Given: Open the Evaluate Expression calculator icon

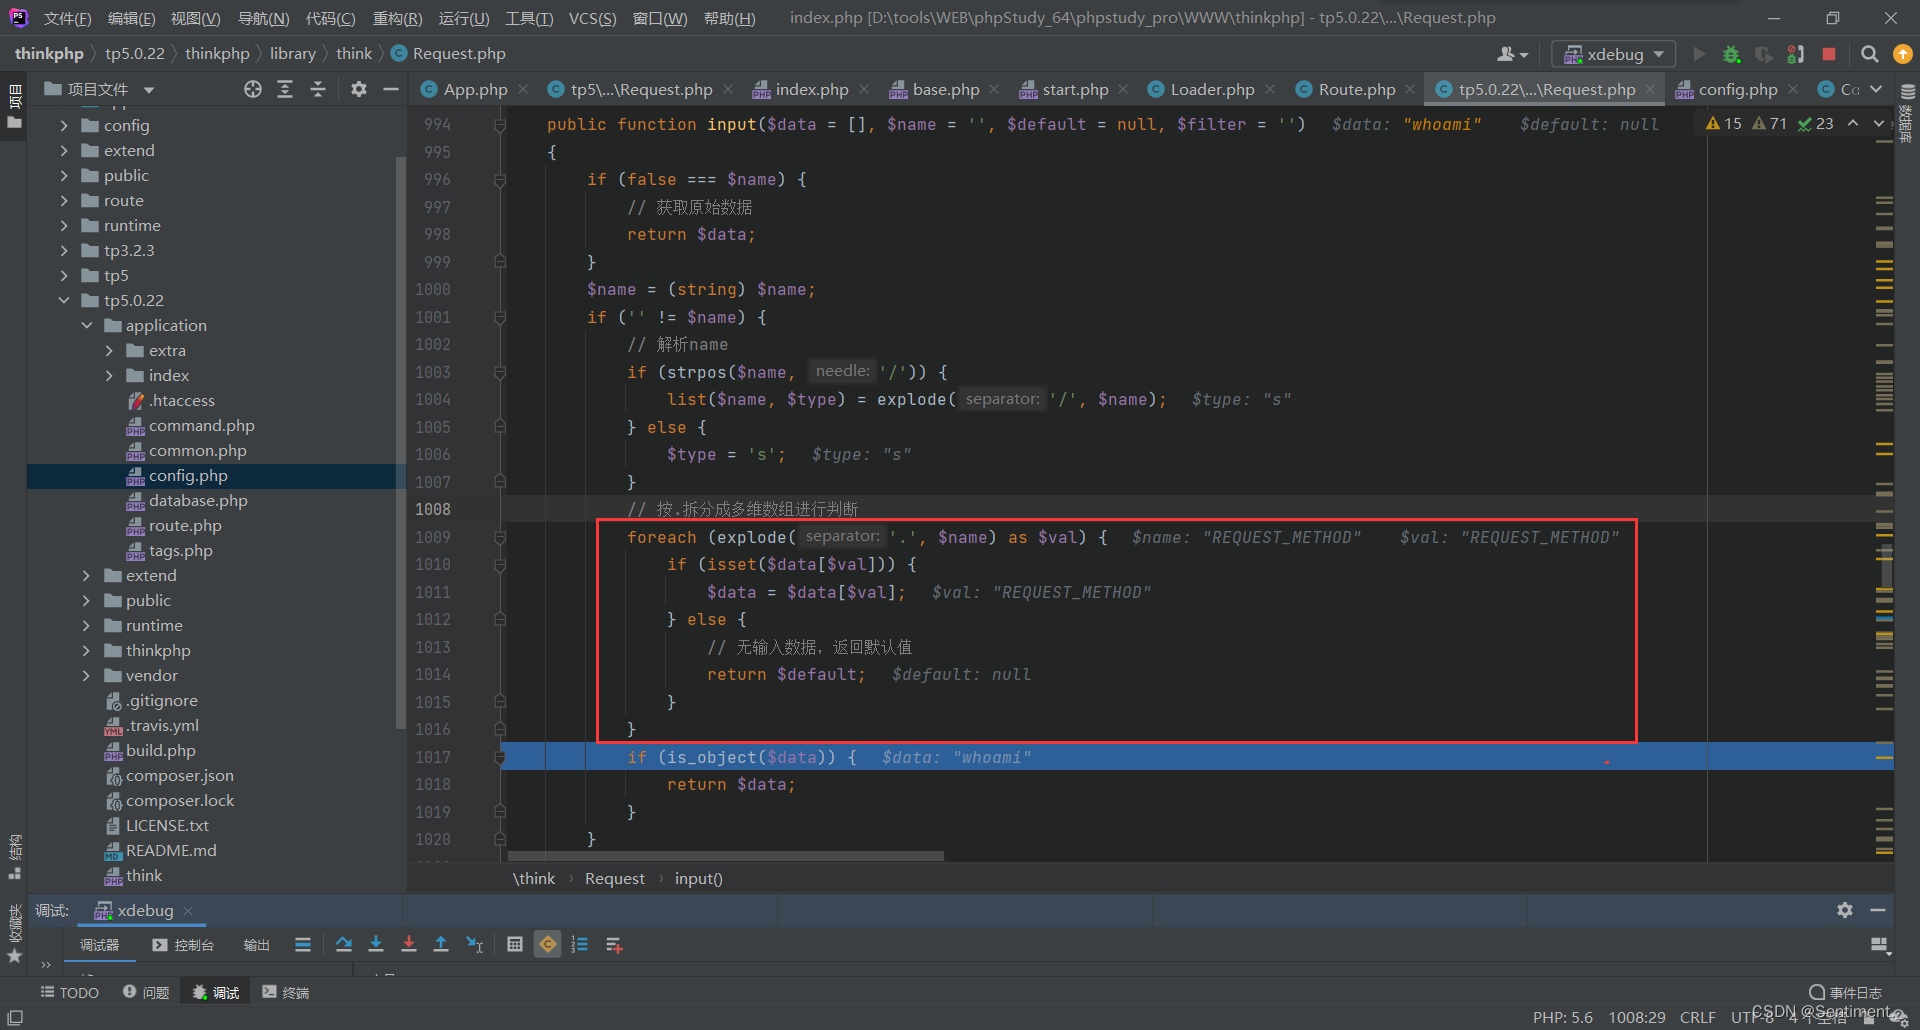Looking at the screenshot, I should [515, 945].
